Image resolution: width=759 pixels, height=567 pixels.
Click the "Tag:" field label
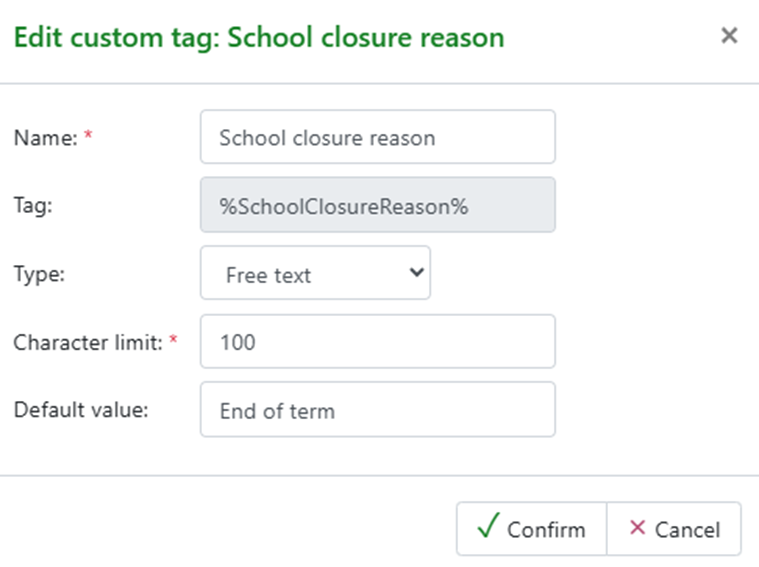click(x=32, y=206)
